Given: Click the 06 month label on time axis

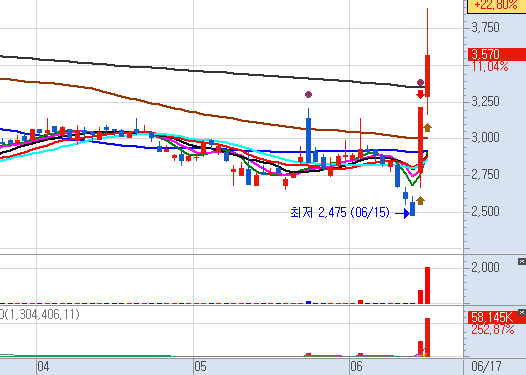Looking at the screenshot, I should pos(356,366).
